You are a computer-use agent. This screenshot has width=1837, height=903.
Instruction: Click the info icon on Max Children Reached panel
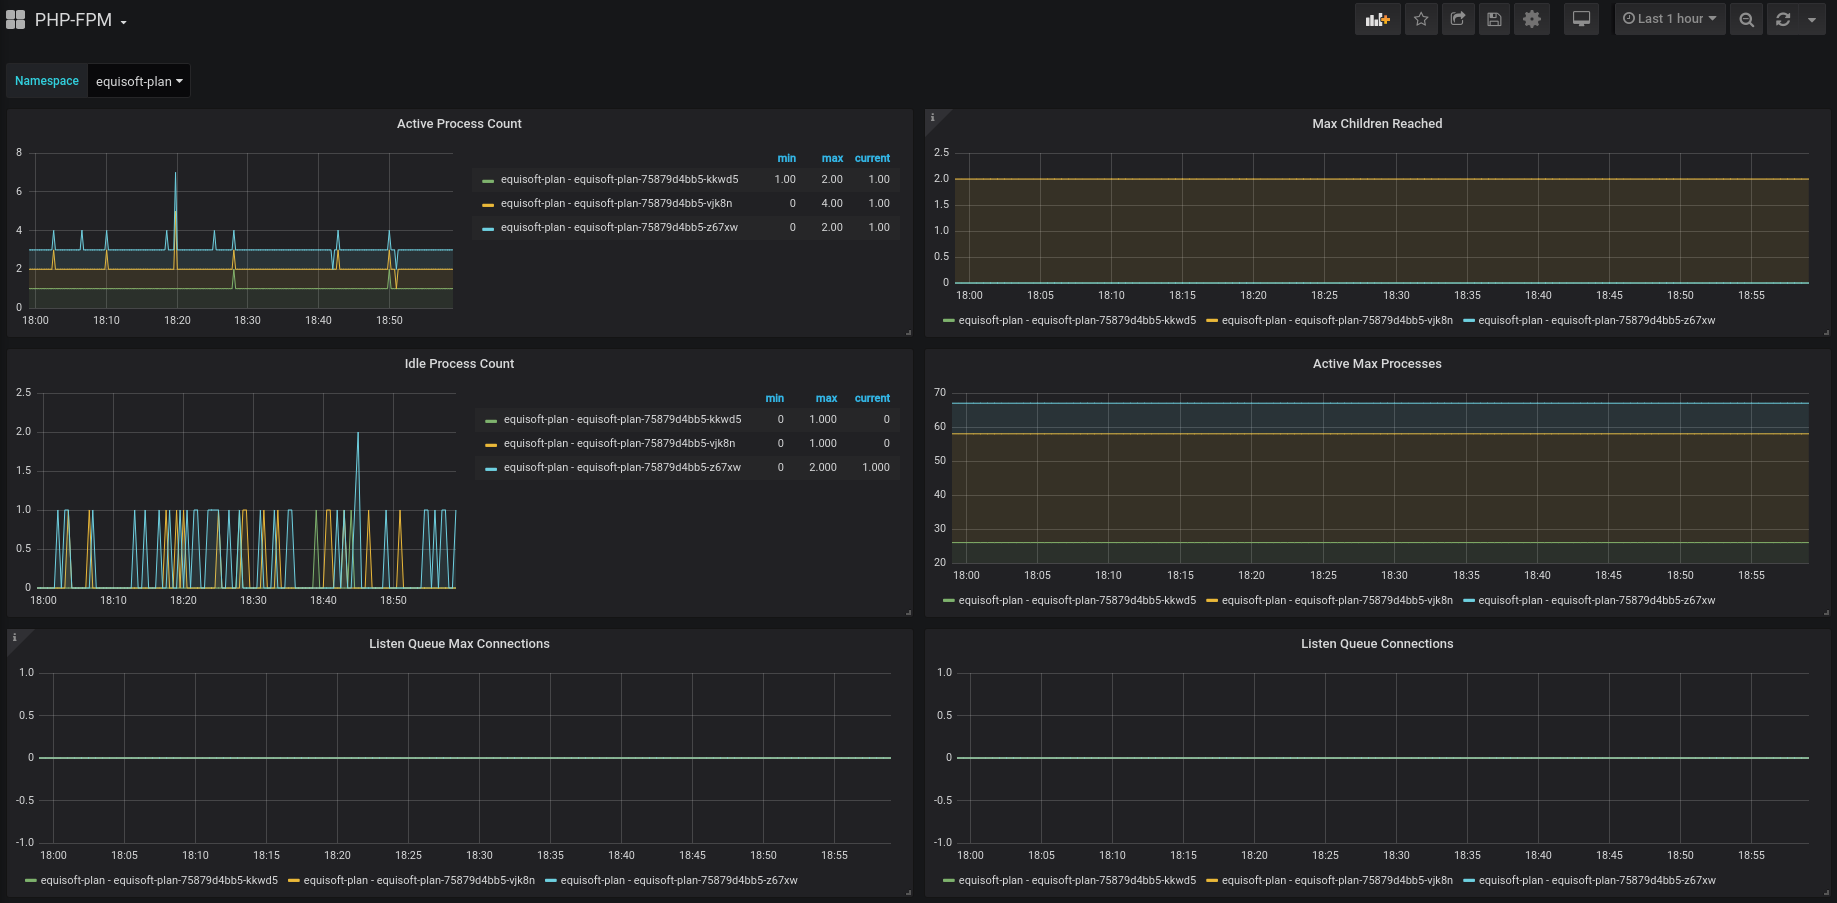(933, 118)
